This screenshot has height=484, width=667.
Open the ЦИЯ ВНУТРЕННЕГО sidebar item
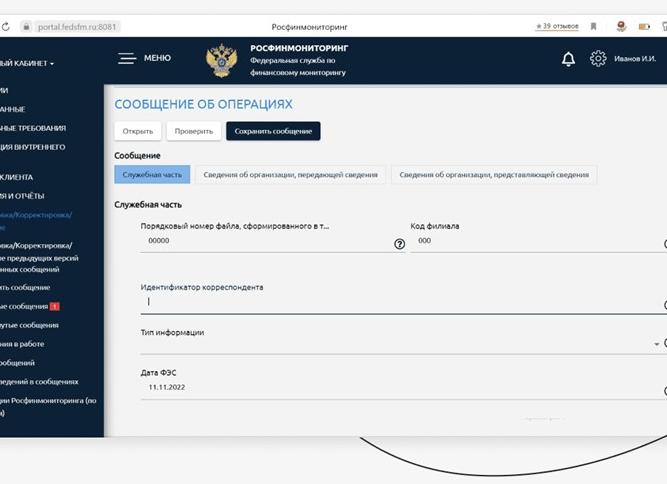click(x=33, y=147)
